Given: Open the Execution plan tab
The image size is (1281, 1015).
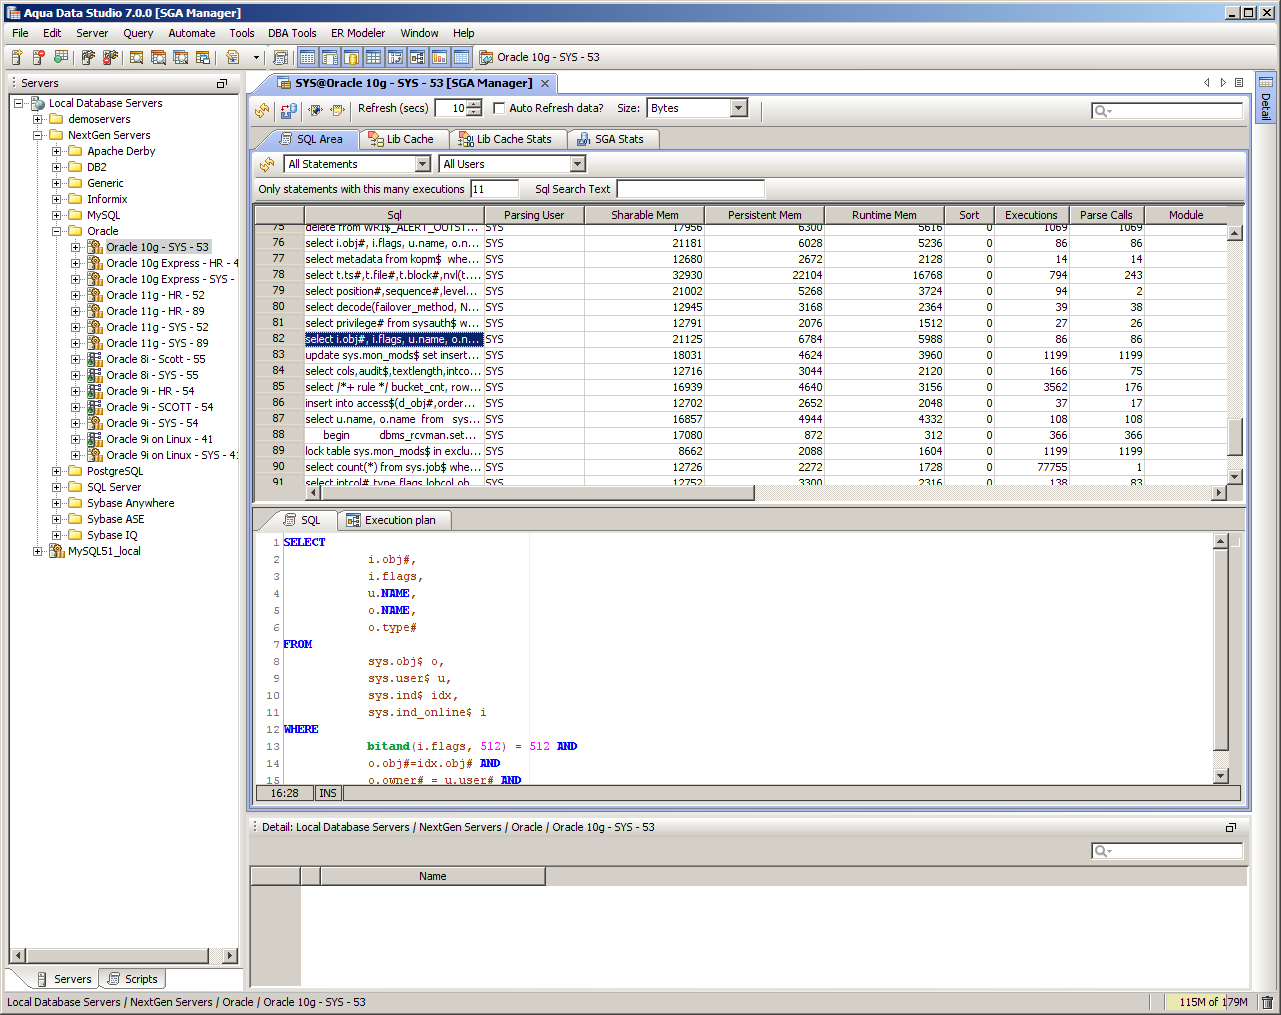Looking at the screenshot, I should pos(392,520).
